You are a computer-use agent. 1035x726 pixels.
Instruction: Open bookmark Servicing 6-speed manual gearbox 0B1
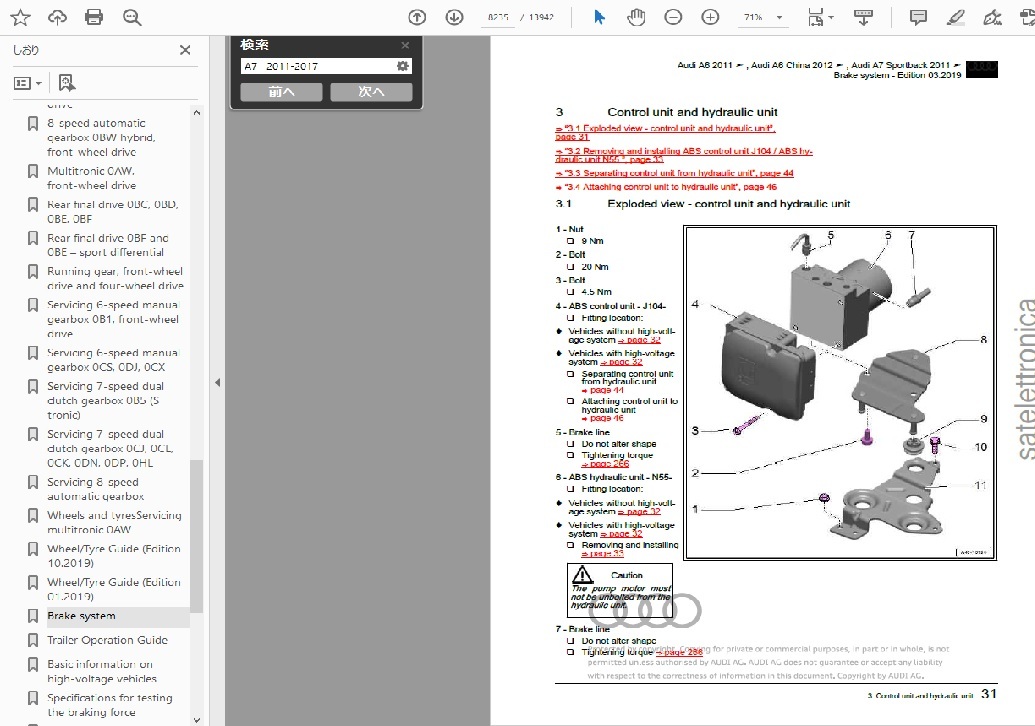pyautogui.click(x=113, y=319)
